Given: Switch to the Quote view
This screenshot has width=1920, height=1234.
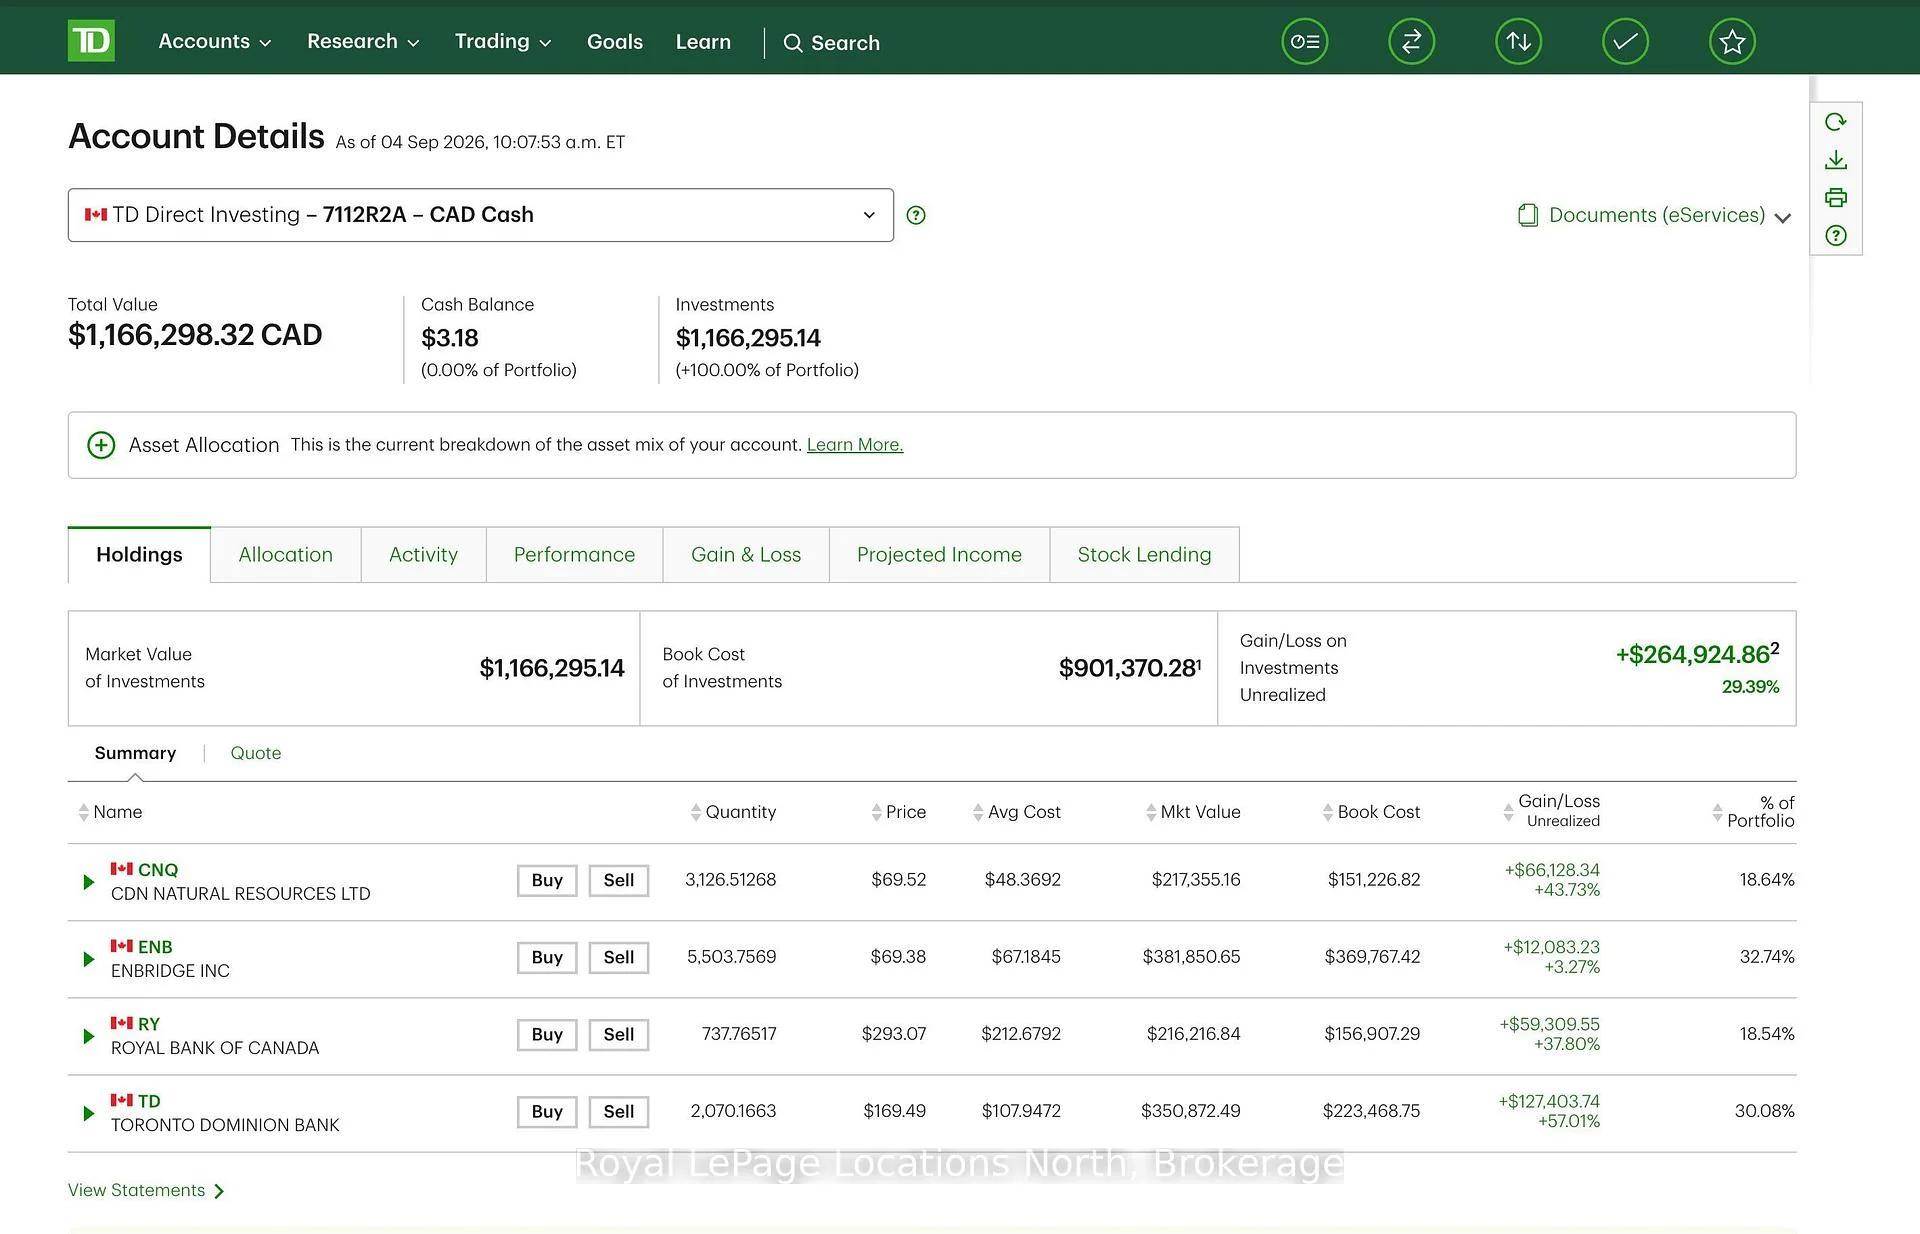Looking at the screenshot, I should [256, 753].
